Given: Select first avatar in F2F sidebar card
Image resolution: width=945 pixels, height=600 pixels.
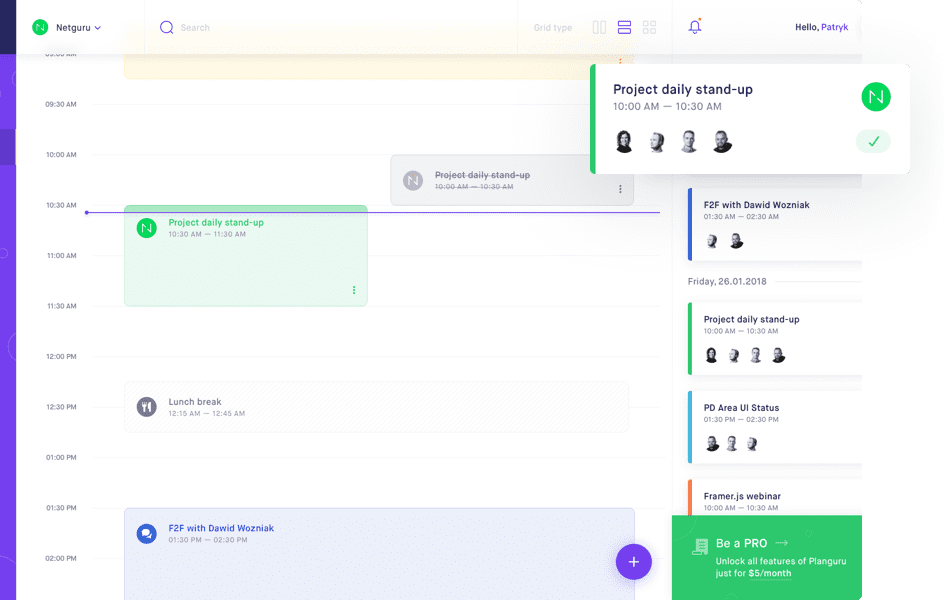Looking at the screenshot, I should point(712,241).
